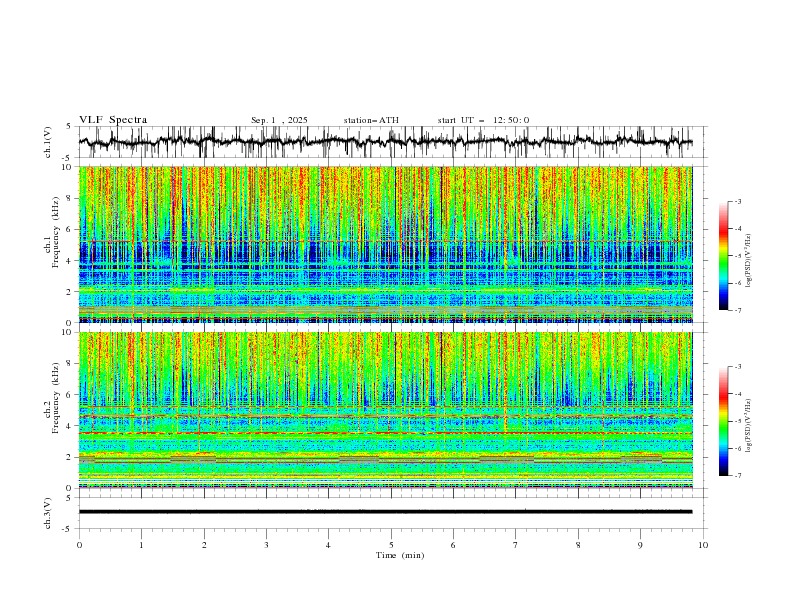Viewport: 792px width, 612px height.
Task: Click the ch.3(V) axis "5" tick label
Action: tap(70, 498)
